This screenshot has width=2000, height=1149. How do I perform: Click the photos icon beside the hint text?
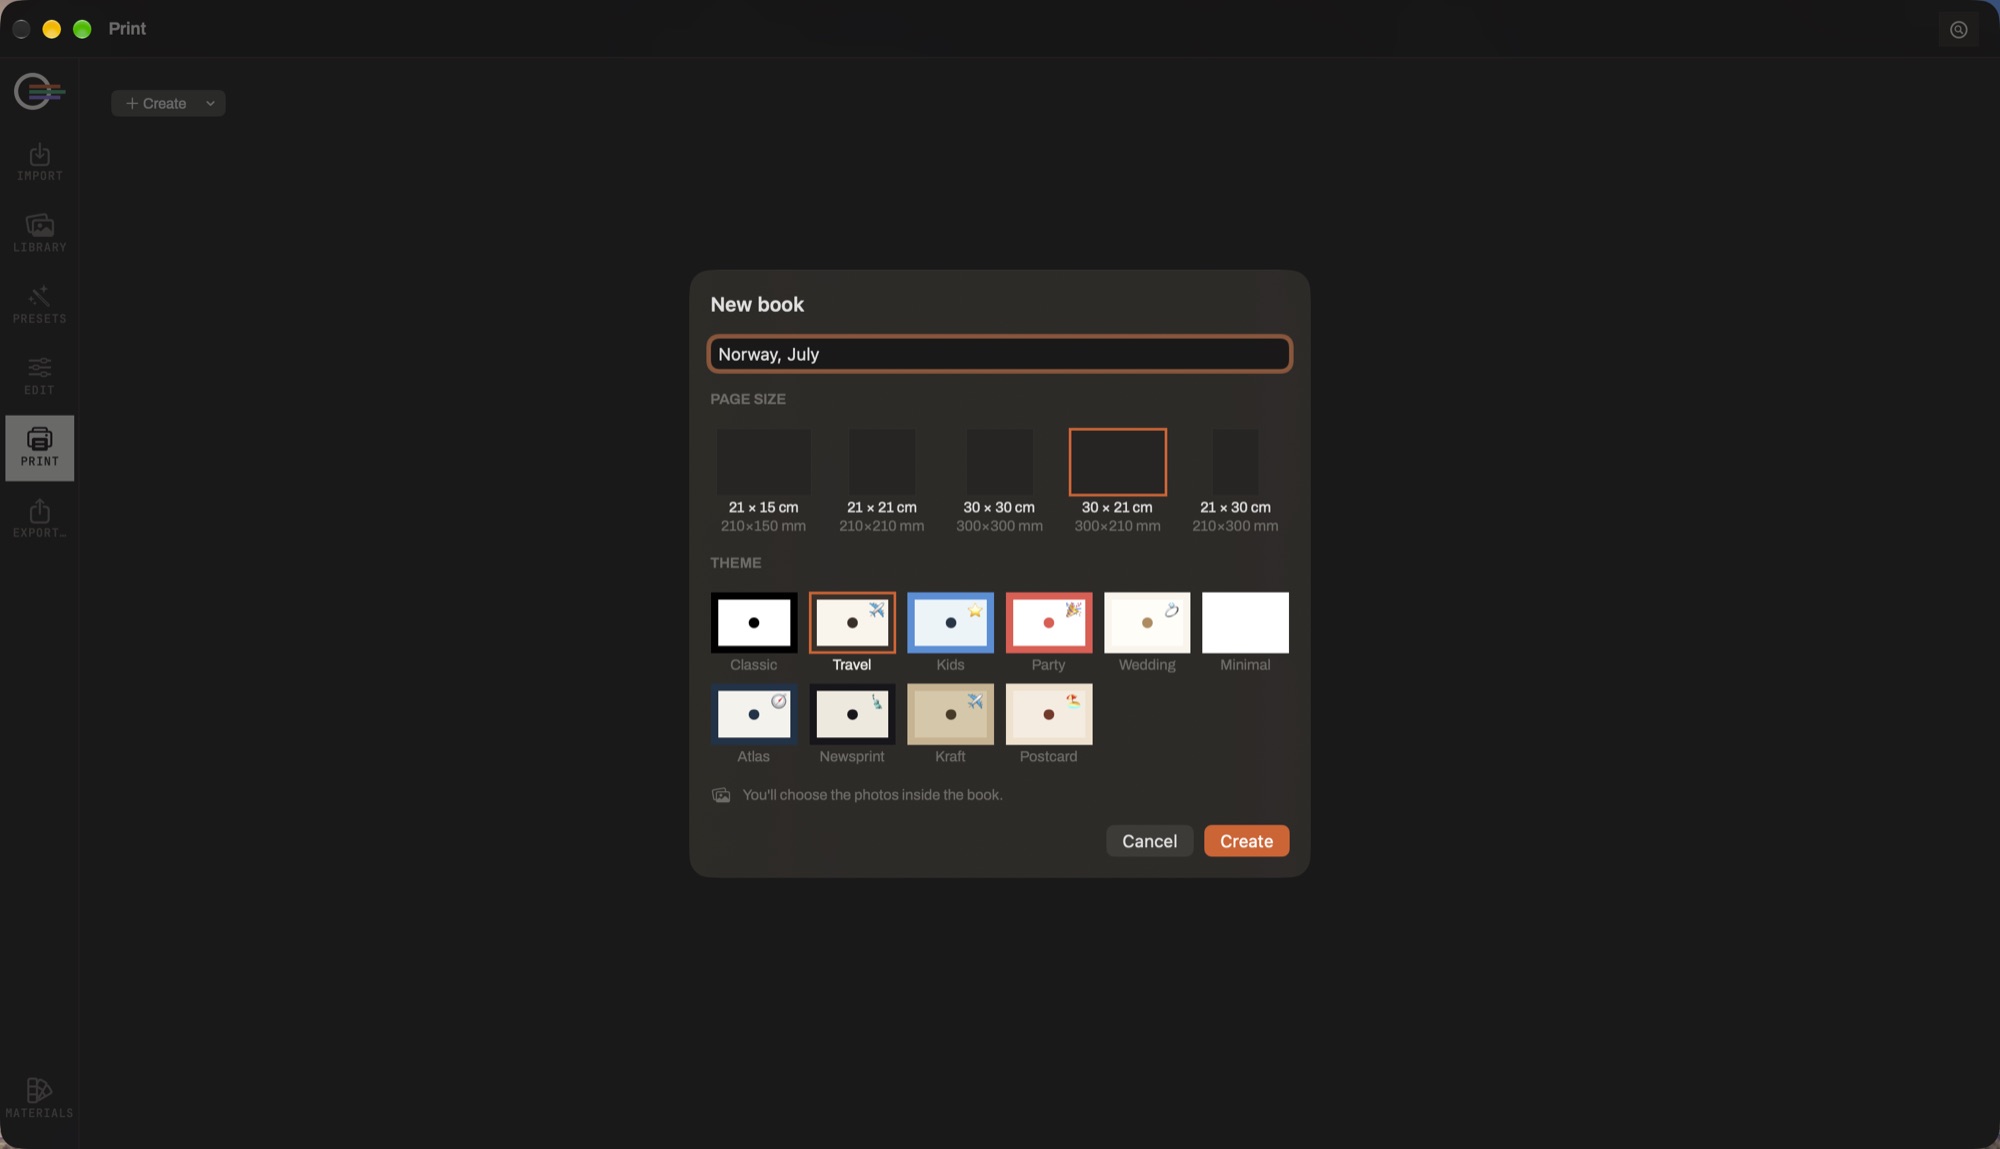click(x=721, y=795)
